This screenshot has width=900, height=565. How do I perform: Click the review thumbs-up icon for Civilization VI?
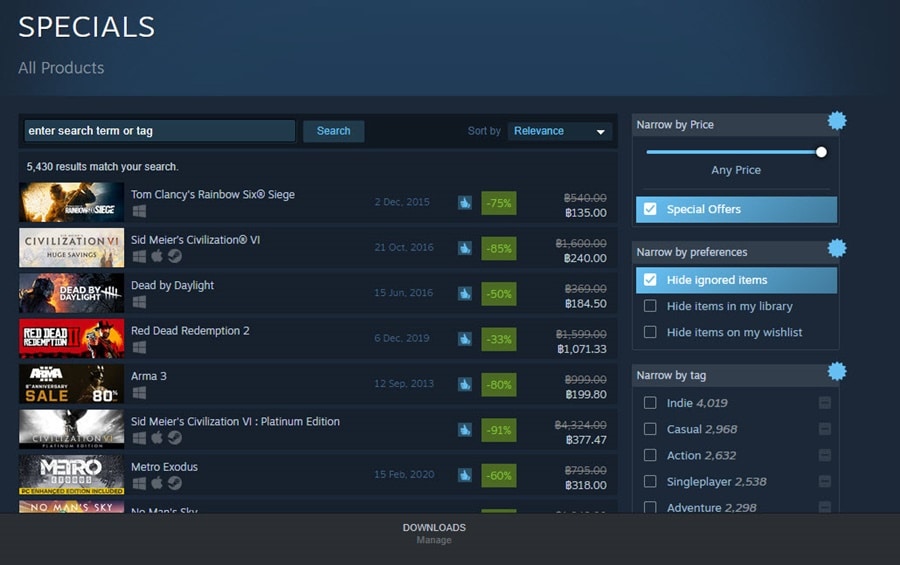pyautogui.click(x=465, y=248)
